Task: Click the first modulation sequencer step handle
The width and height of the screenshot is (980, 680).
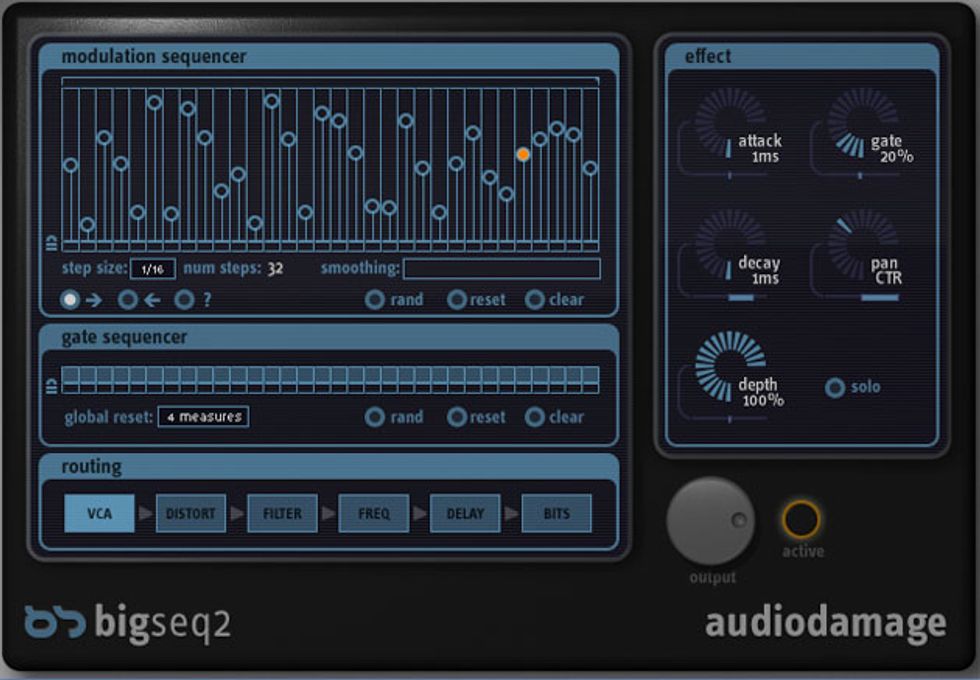Action: [71, 165]
